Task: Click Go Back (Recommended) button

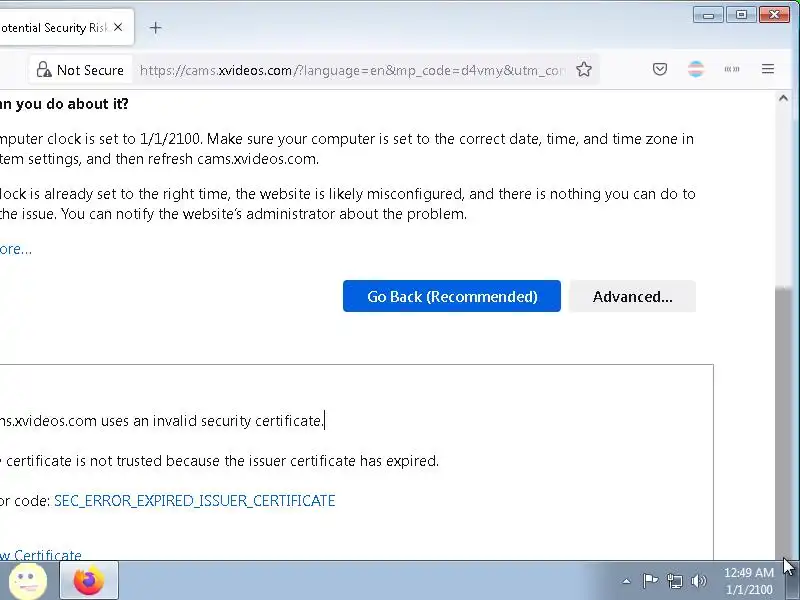Action: coord(452,296)
